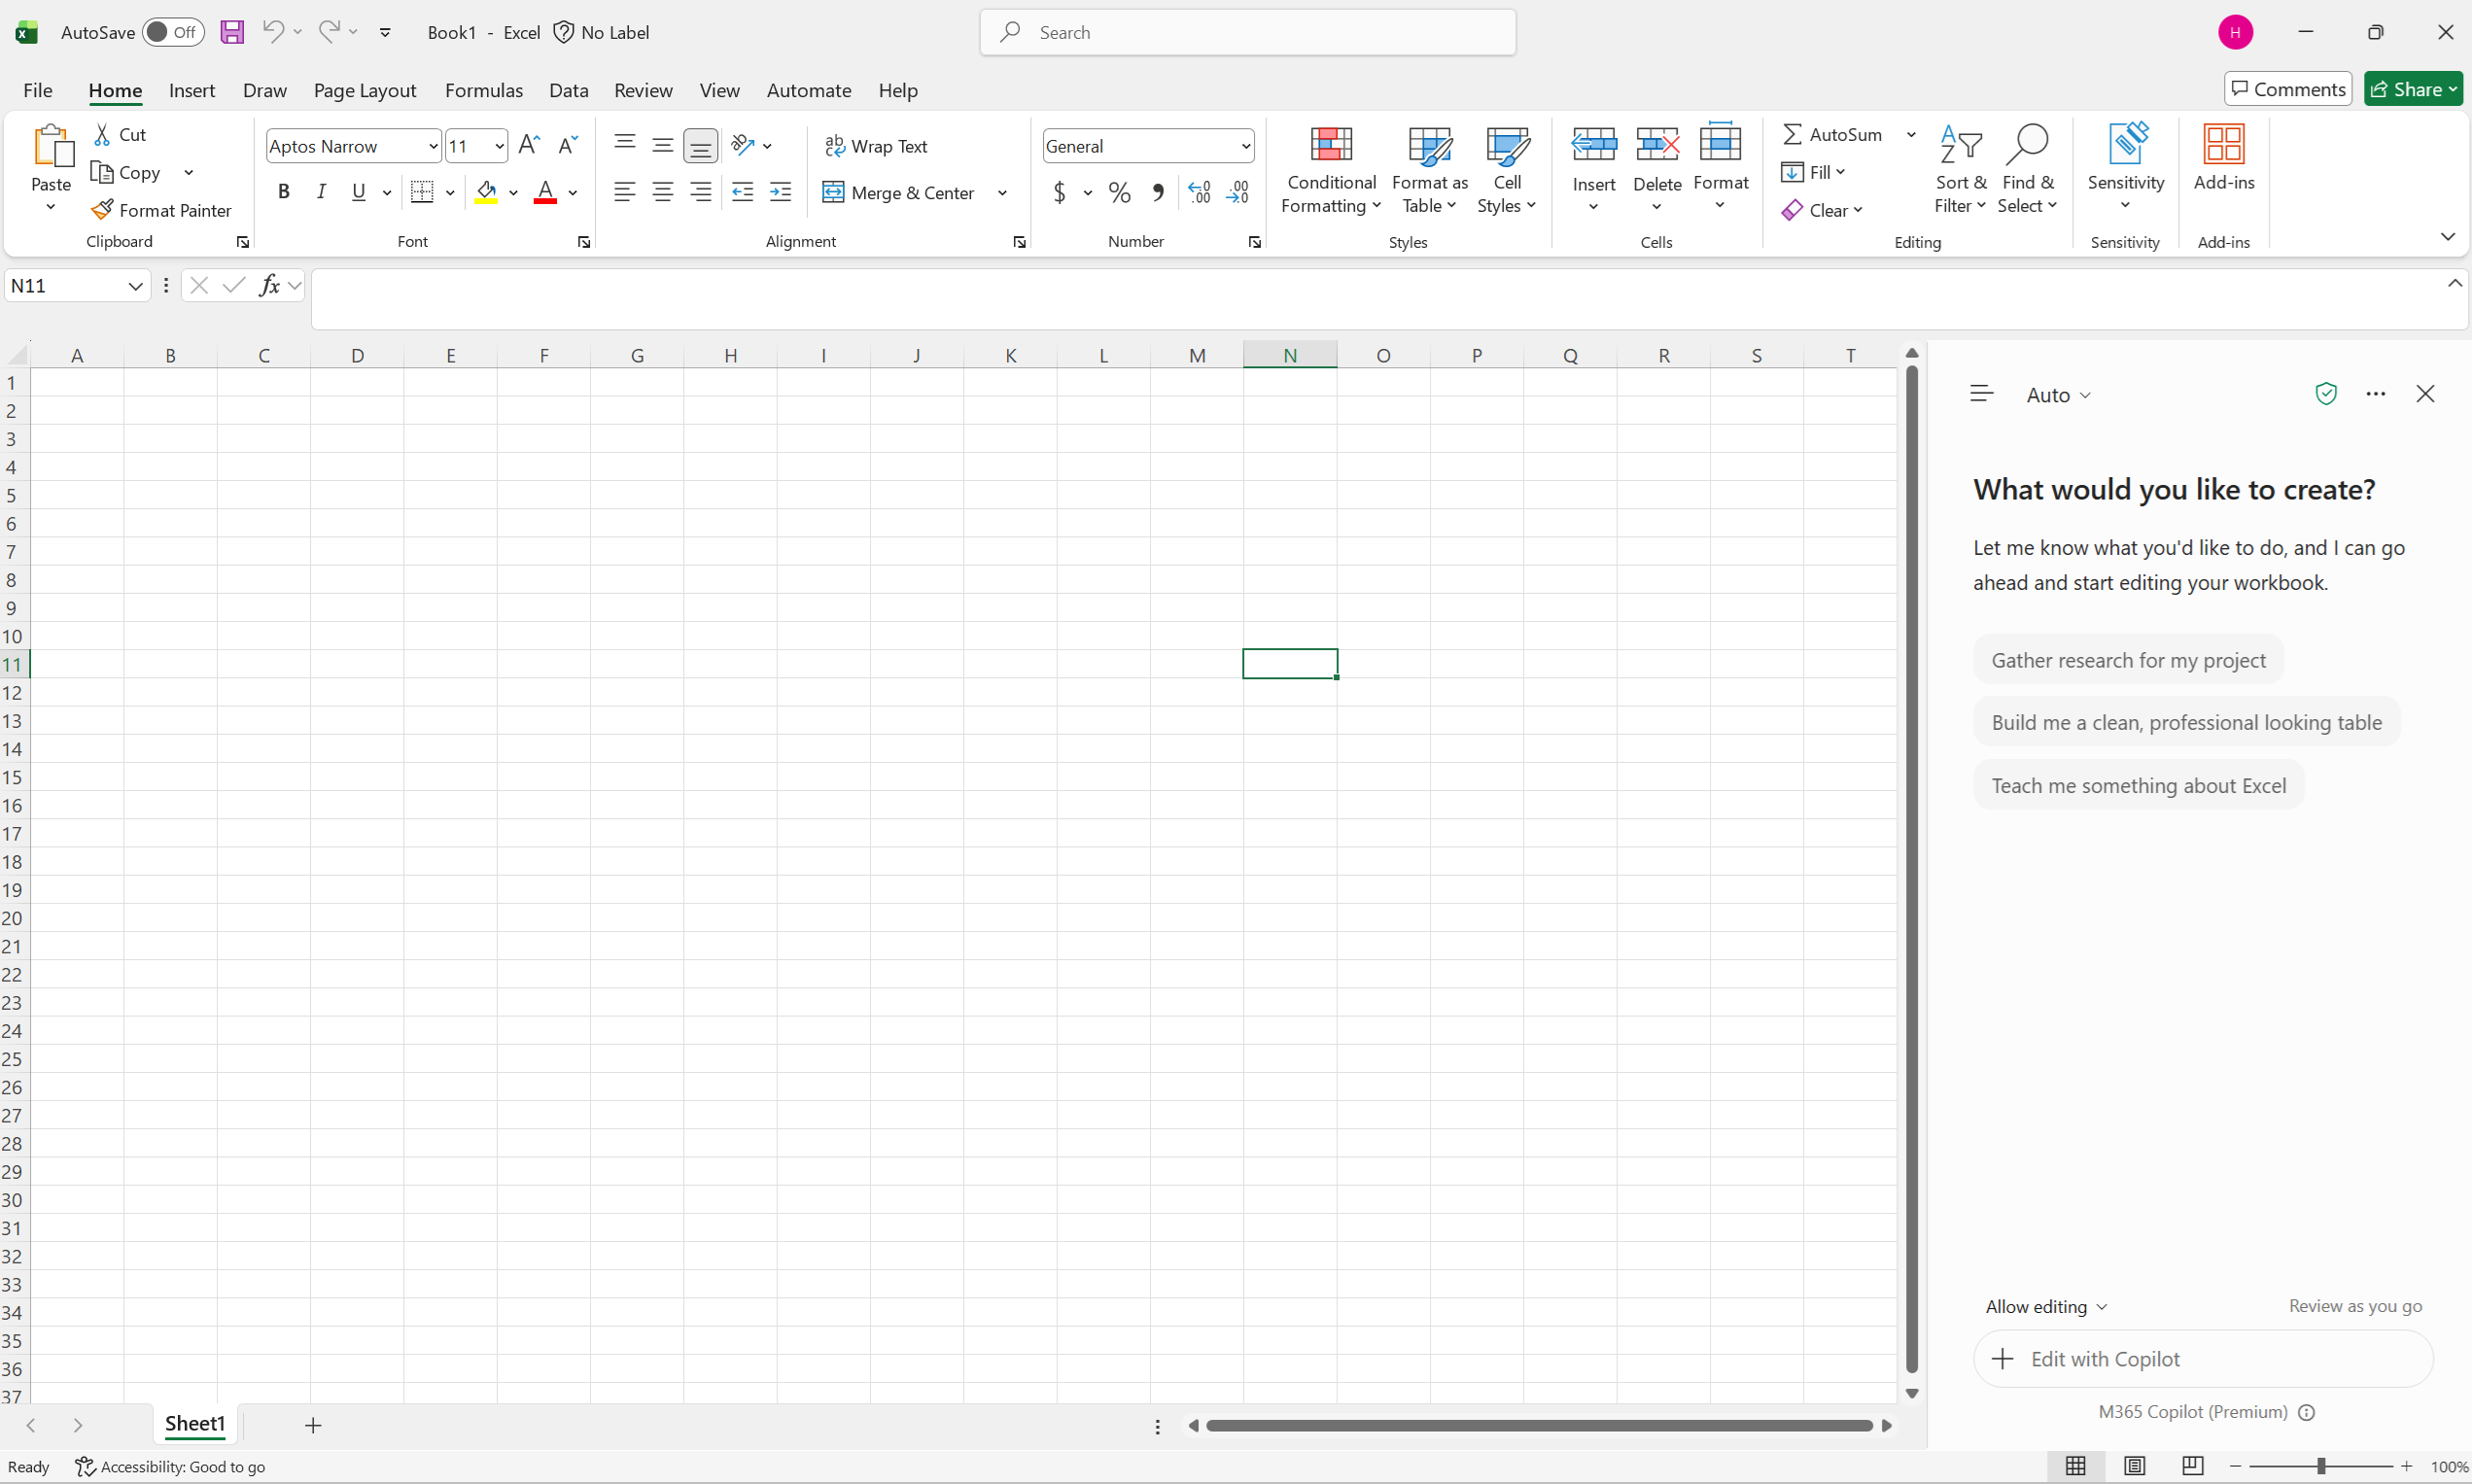
Task: Click the yellow Fill Color swatch
Action: [487, 192]
